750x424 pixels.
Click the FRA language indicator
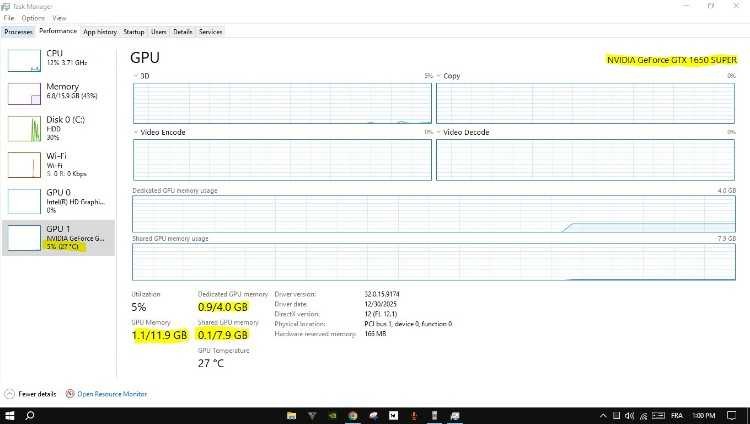pos(677,416)
